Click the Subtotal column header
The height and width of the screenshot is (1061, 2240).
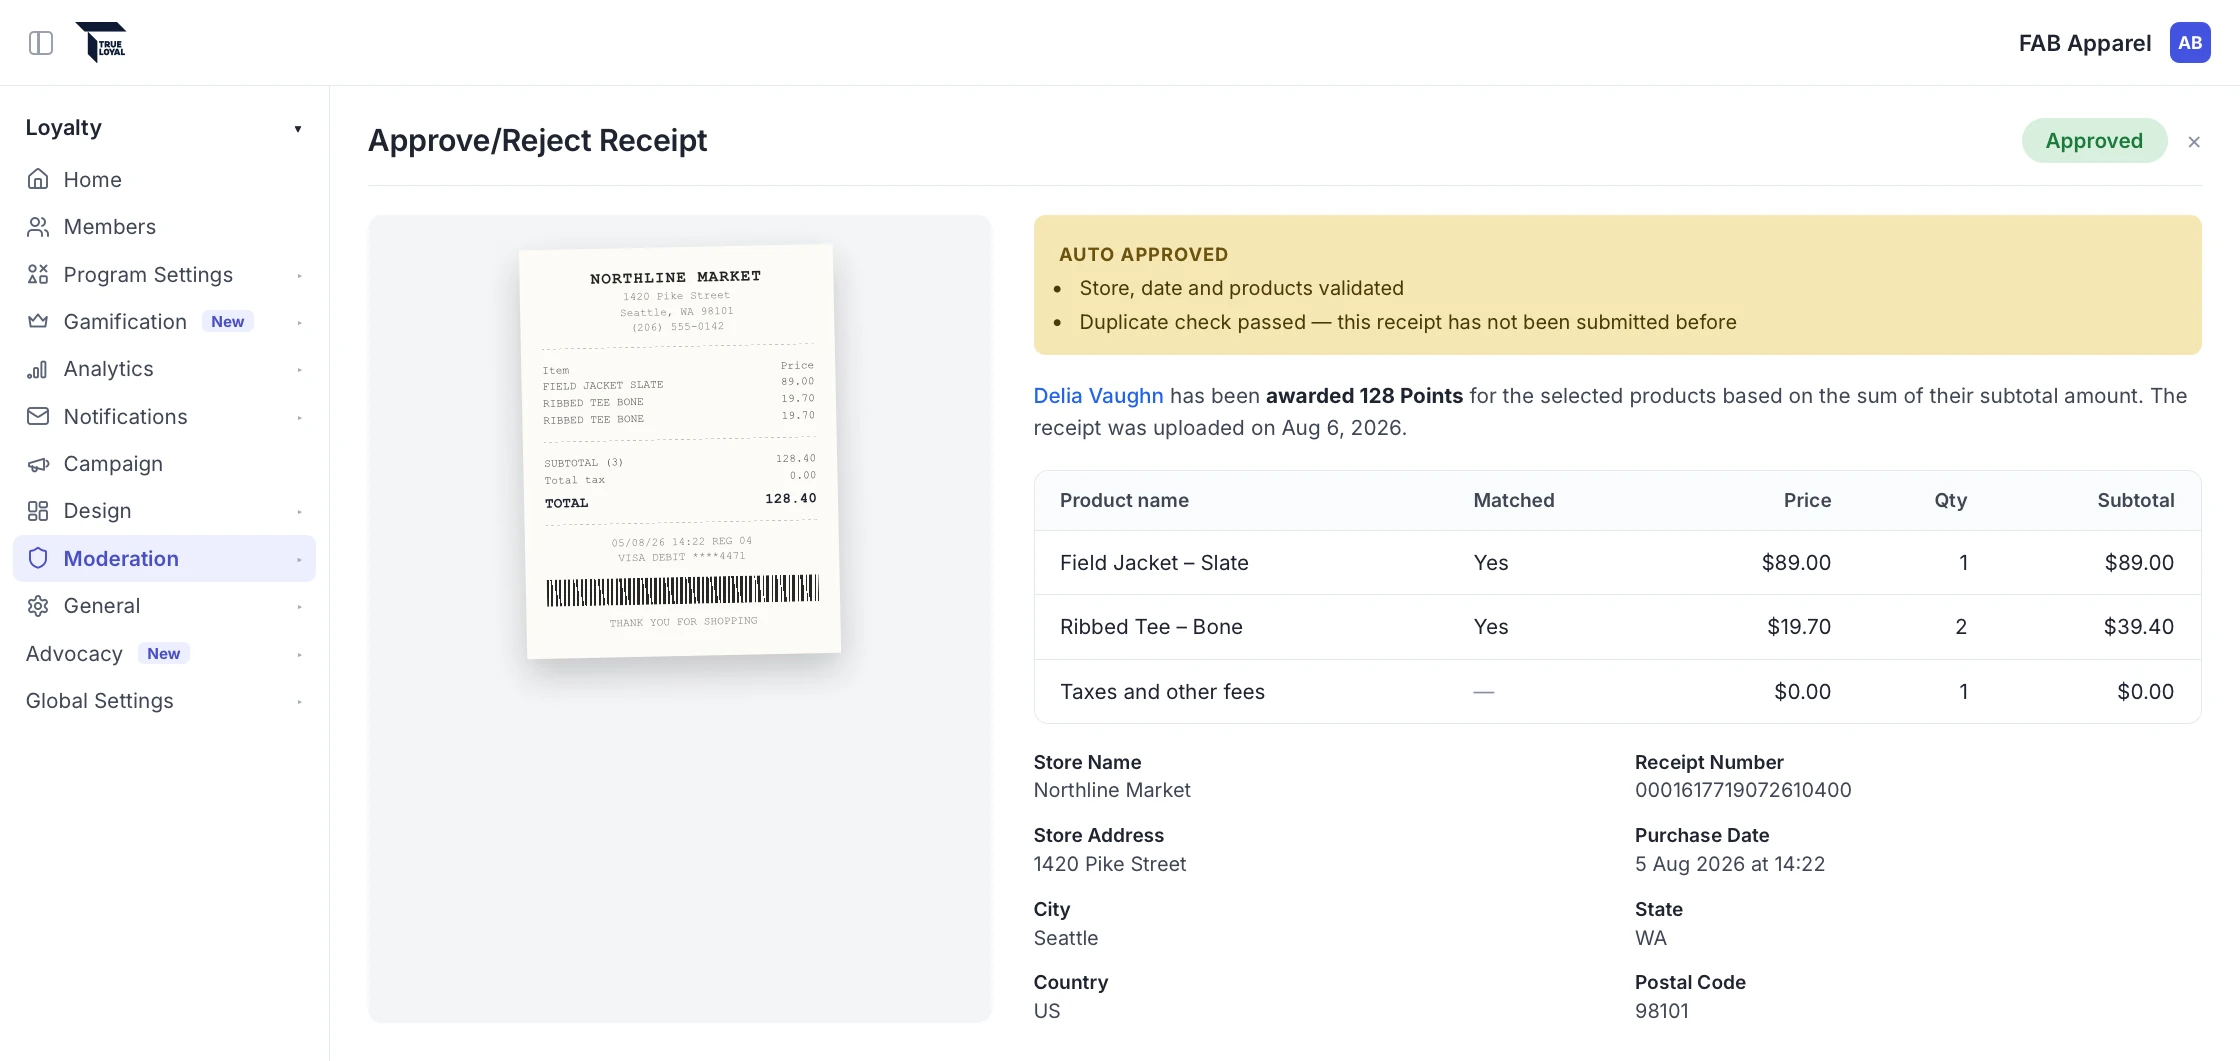(x=2135, y=500)
